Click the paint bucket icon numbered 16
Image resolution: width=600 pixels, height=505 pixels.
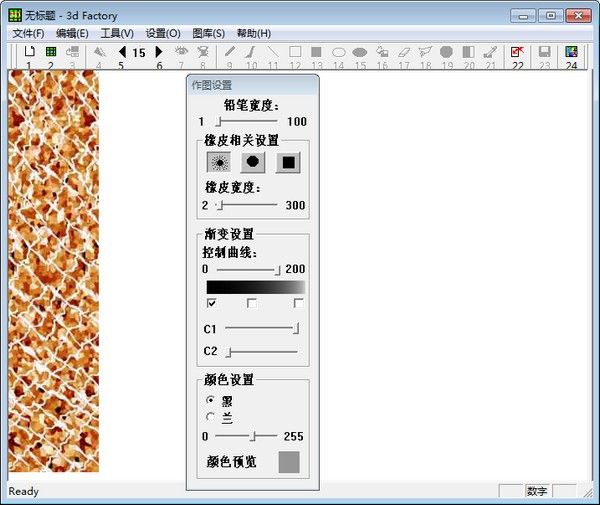click(x=382, y=51)
